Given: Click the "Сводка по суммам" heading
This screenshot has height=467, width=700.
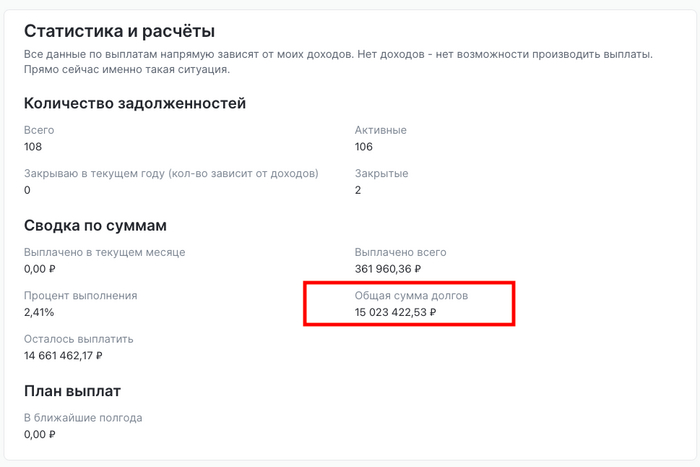Looking at the screenshot, I should tap(95, 225).
